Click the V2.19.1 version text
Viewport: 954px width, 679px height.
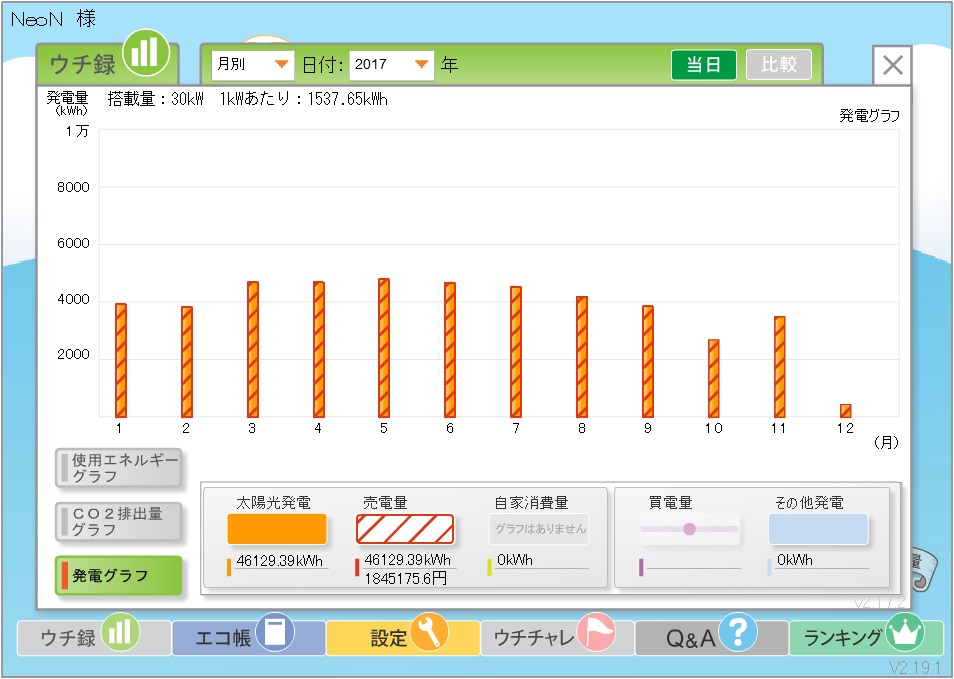point(915,667)
